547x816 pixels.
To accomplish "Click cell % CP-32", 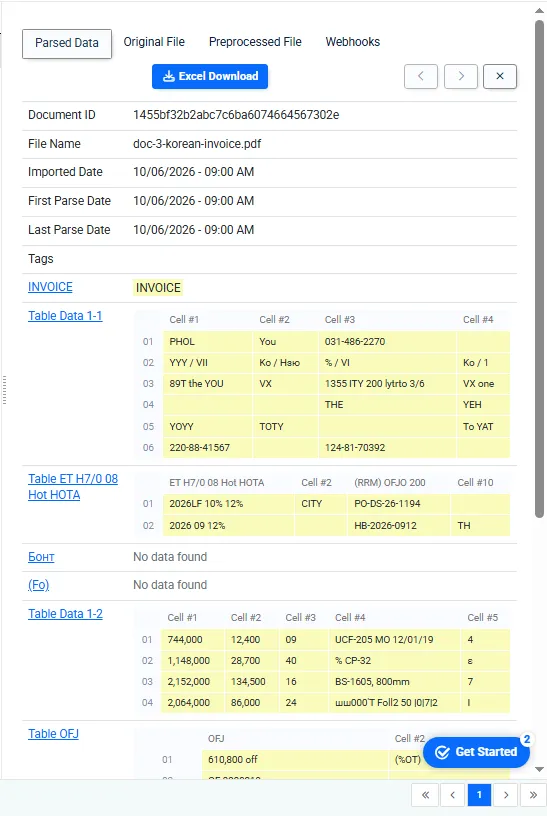I will 395,660.
